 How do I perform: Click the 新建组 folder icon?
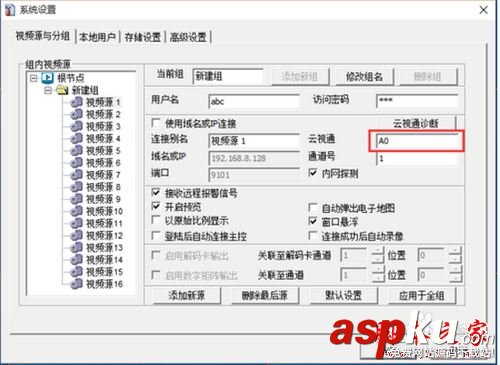(x=62, y=90)
